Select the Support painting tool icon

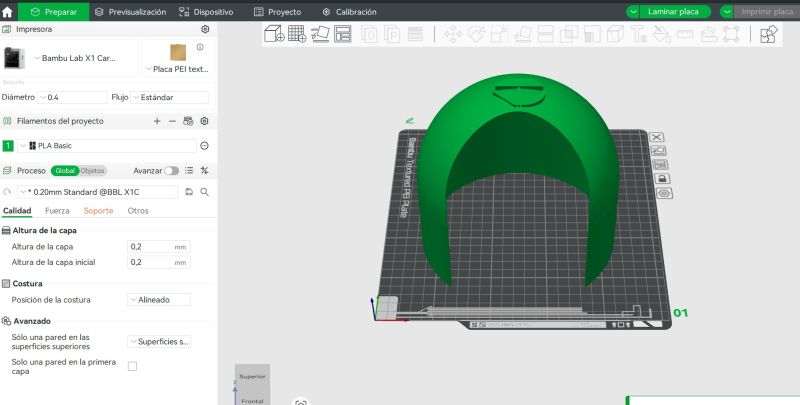(x=592, y=35)
